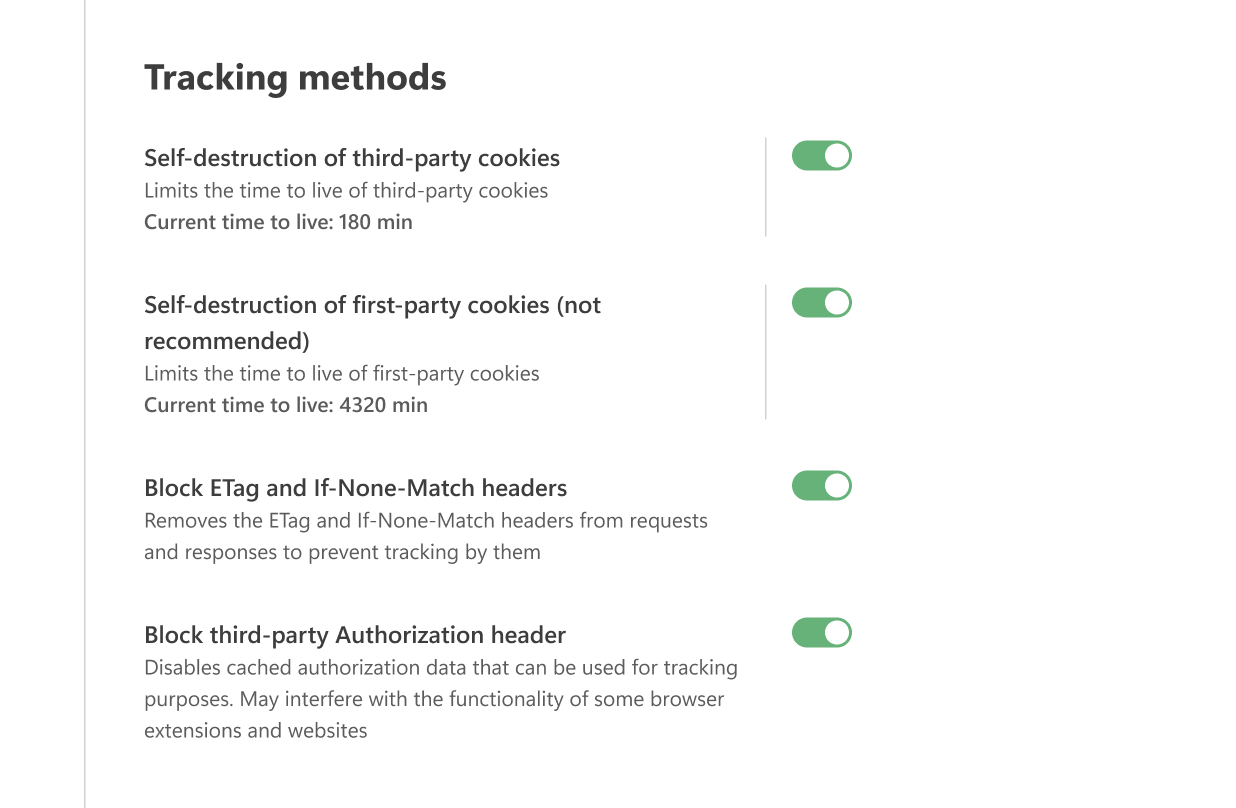1236x808 pixels.
Task: Select Block ETag and If-None-Match headers title
Action: click(x=356, y=487)
